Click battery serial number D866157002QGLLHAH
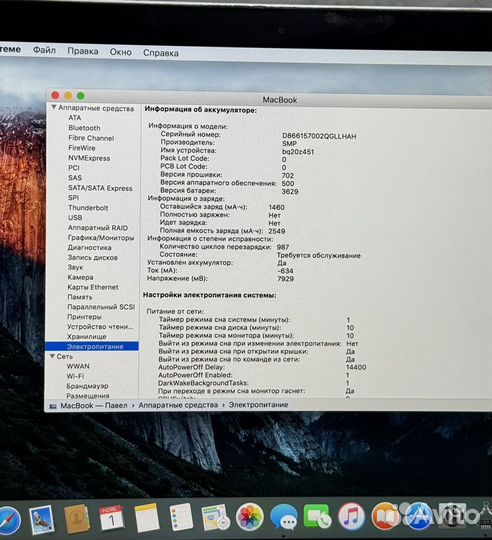This screenshot has height=540, width=492. tap(319, 136)
